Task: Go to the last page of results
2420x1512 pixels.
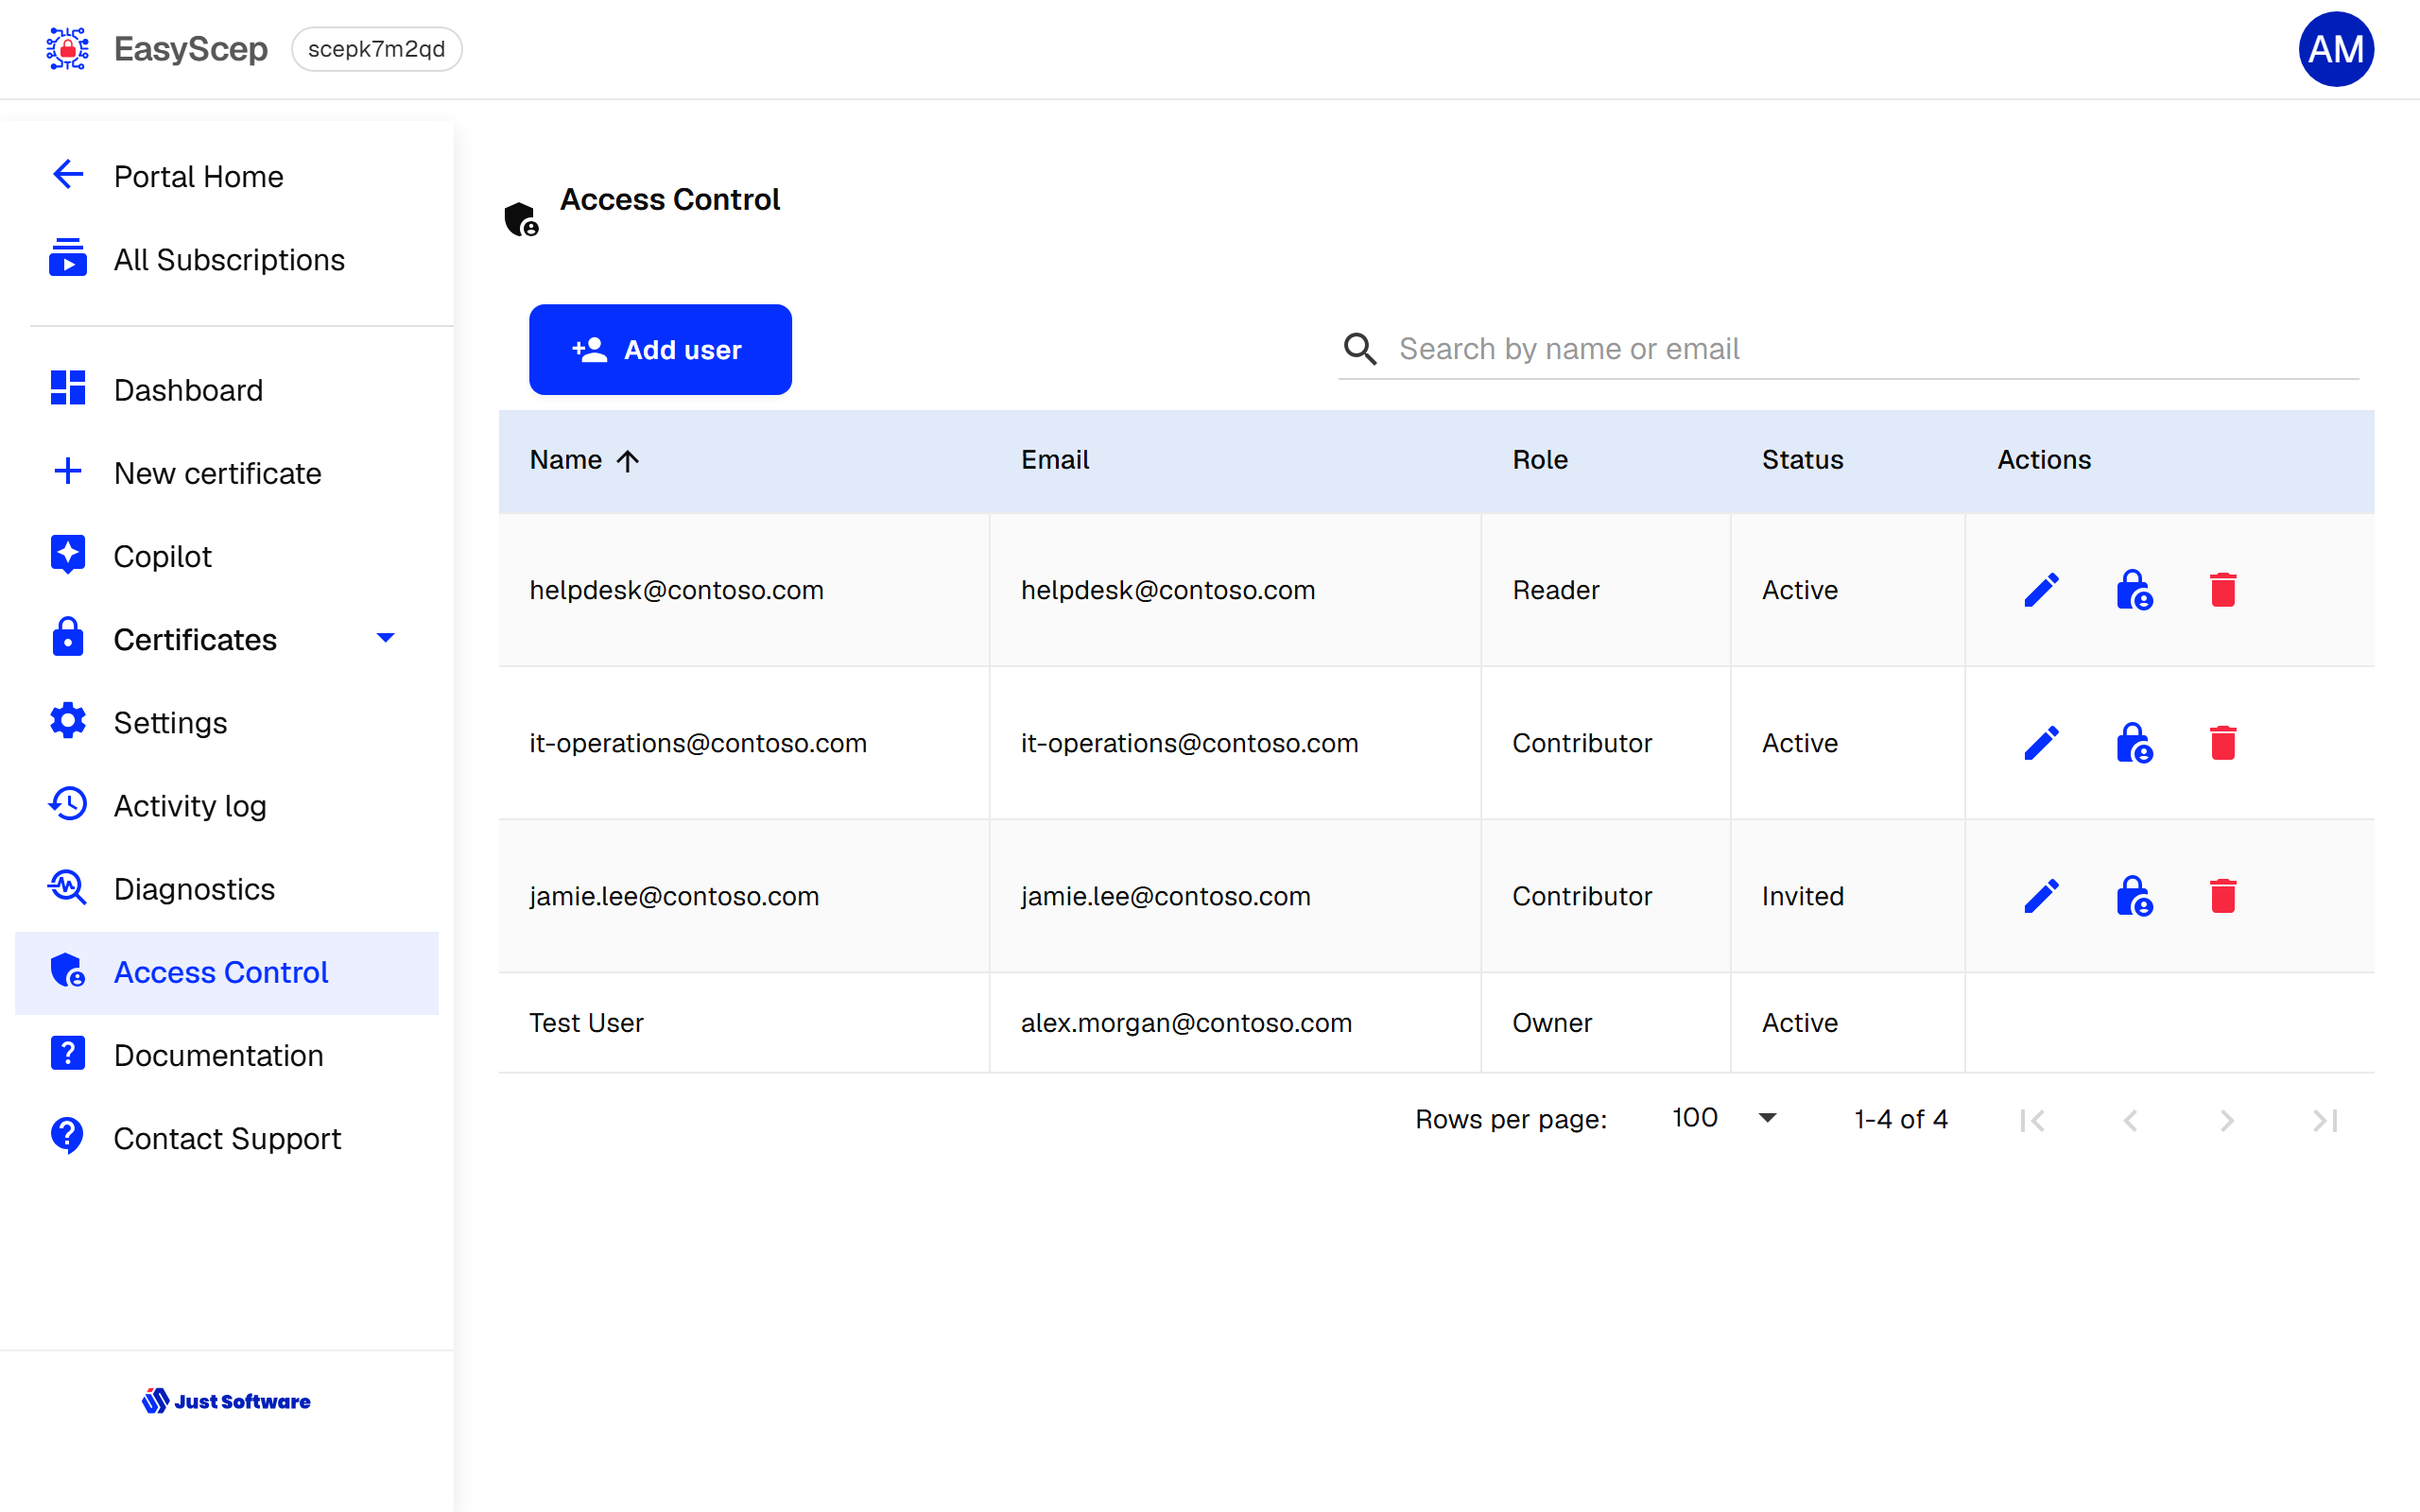Action: click(x=2325, y=1120)
